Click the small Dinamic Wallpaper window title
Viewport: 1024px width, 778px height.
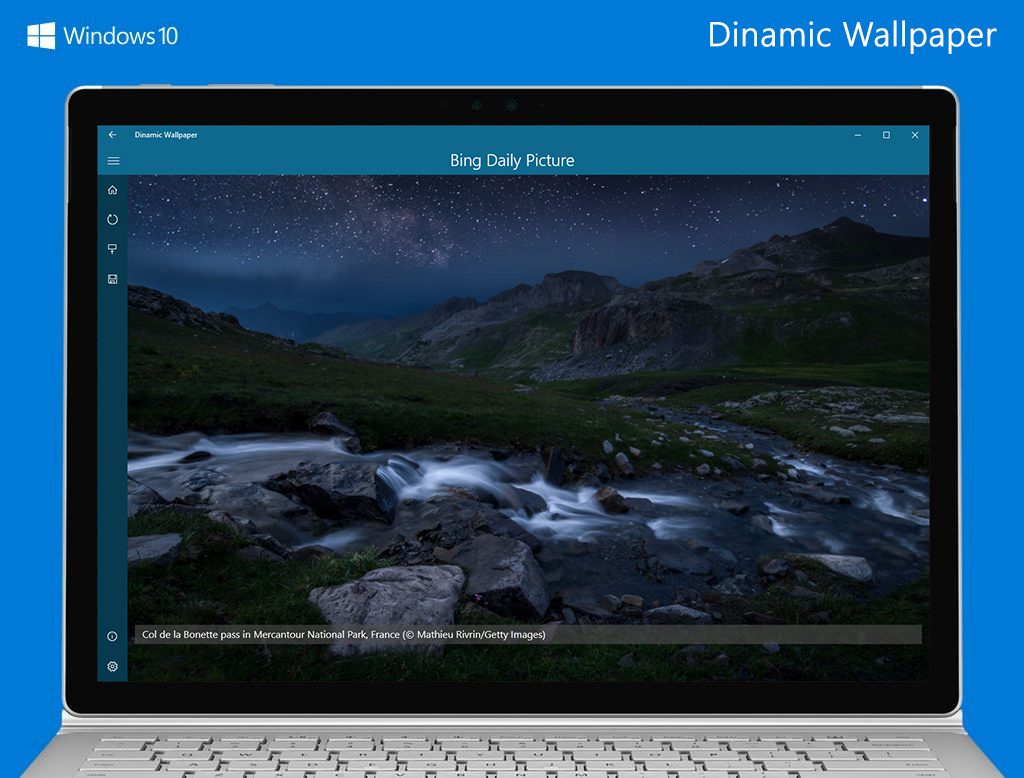166,135
